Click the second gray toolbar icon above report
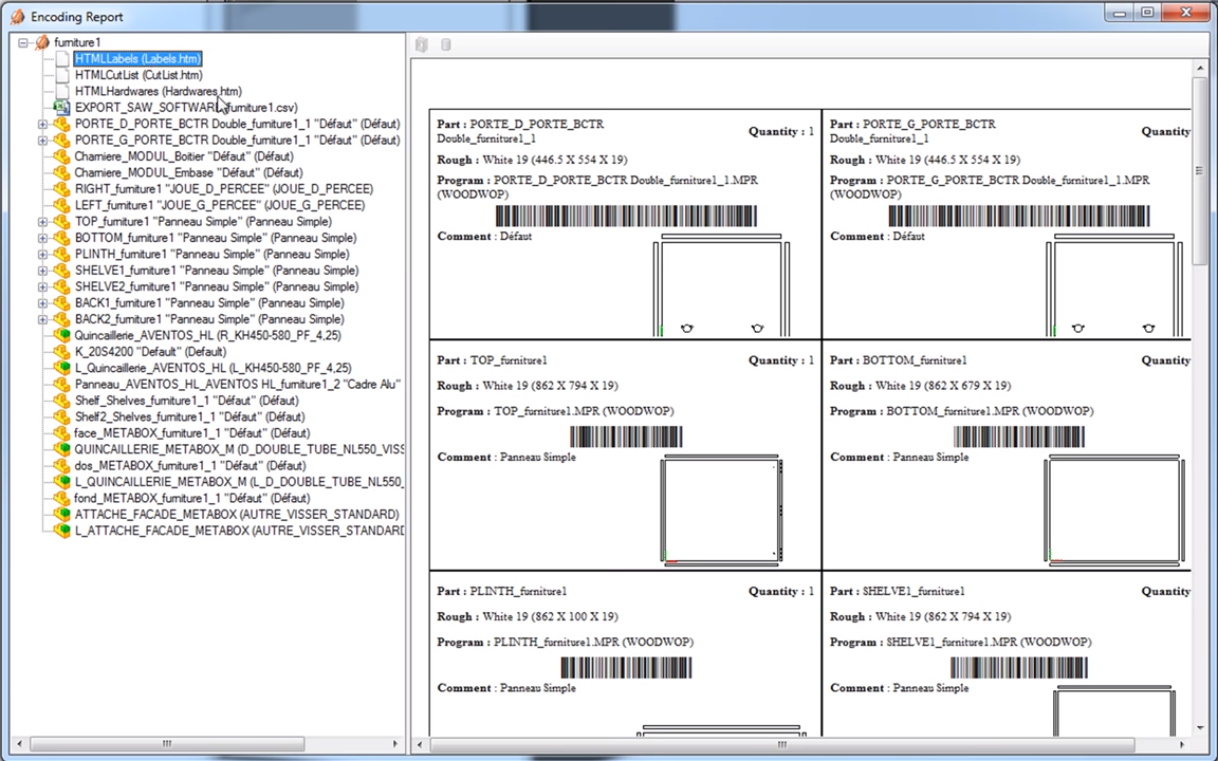Screen dimensions: 1218x761 click(446, 45)
